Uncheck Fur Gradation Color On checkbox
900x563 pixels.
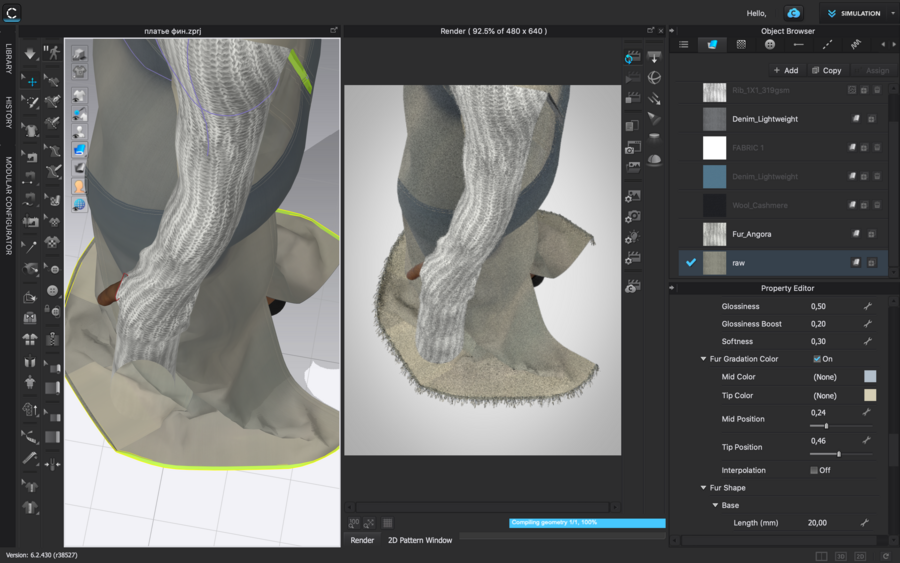pos(817,359)
